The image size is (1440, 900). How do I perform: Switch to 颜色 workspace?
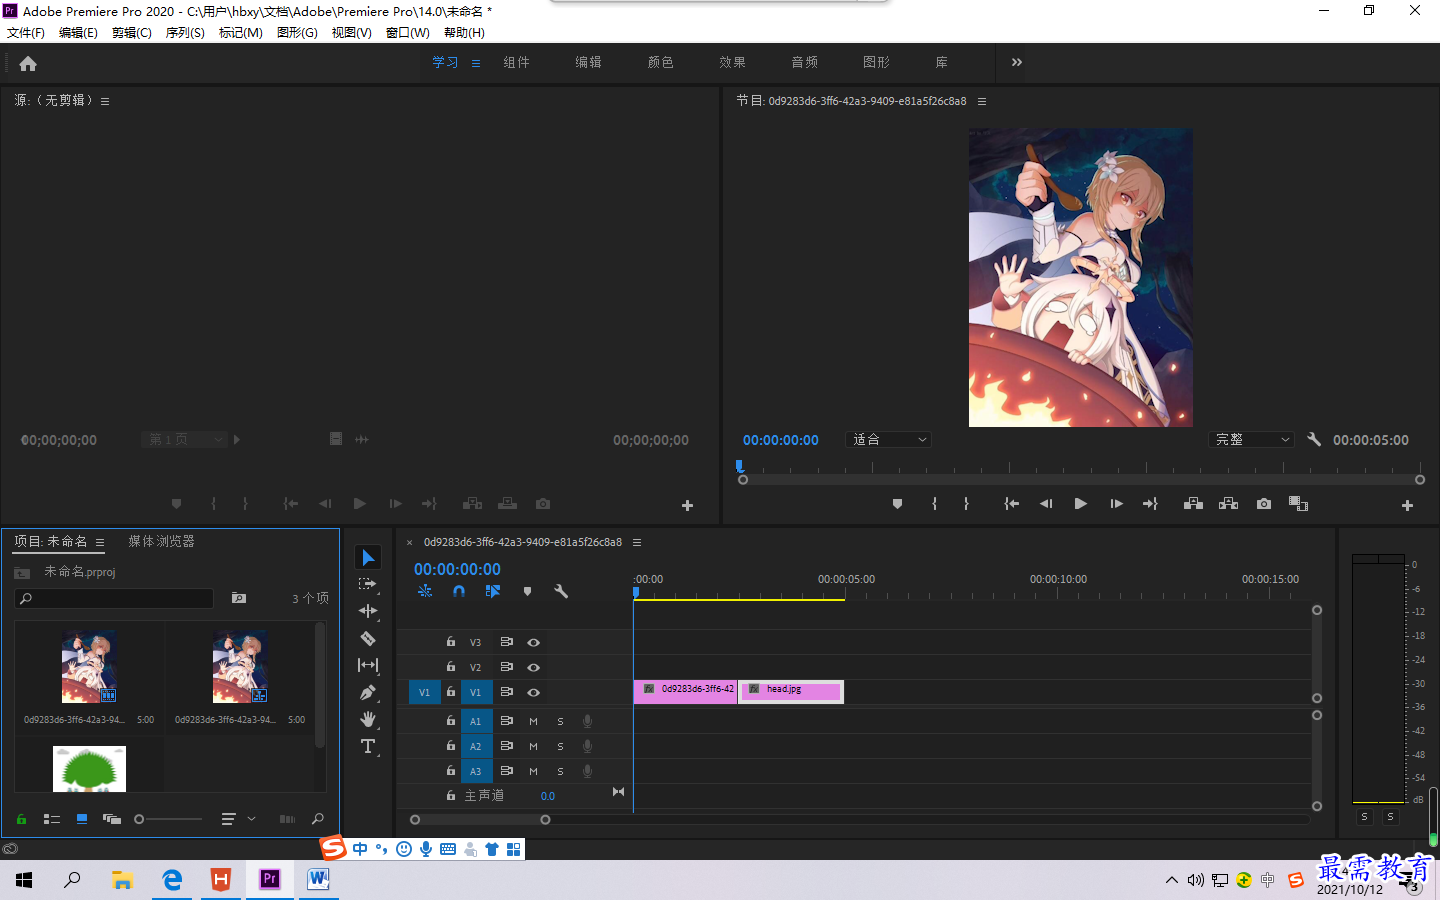point(660,62)
